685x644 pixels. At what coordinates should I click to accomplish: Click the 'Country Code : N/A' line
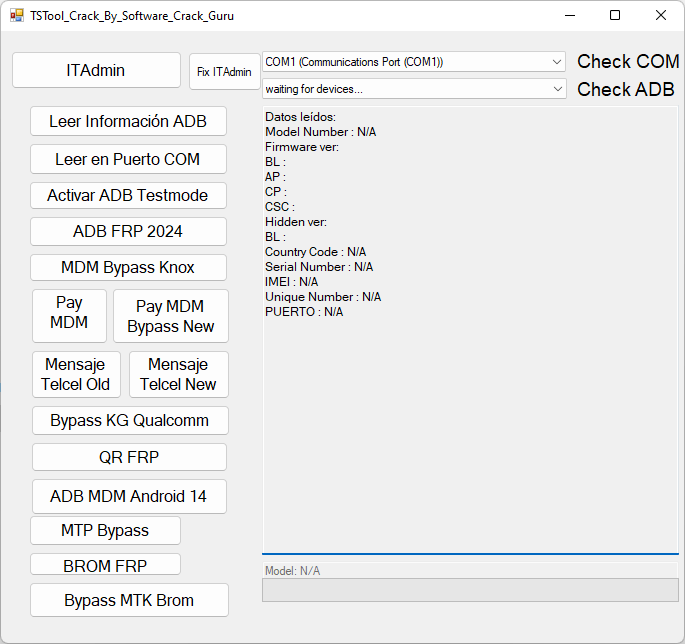click(315, 252)
